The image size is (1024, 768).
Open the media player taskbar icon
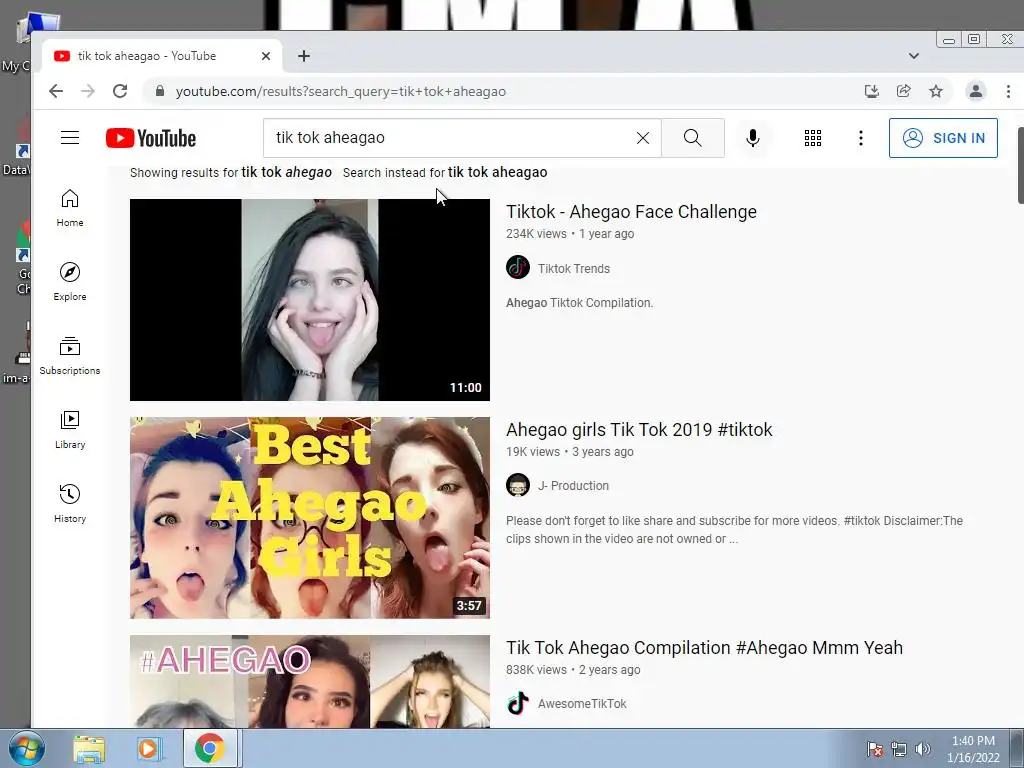(149, 748)
